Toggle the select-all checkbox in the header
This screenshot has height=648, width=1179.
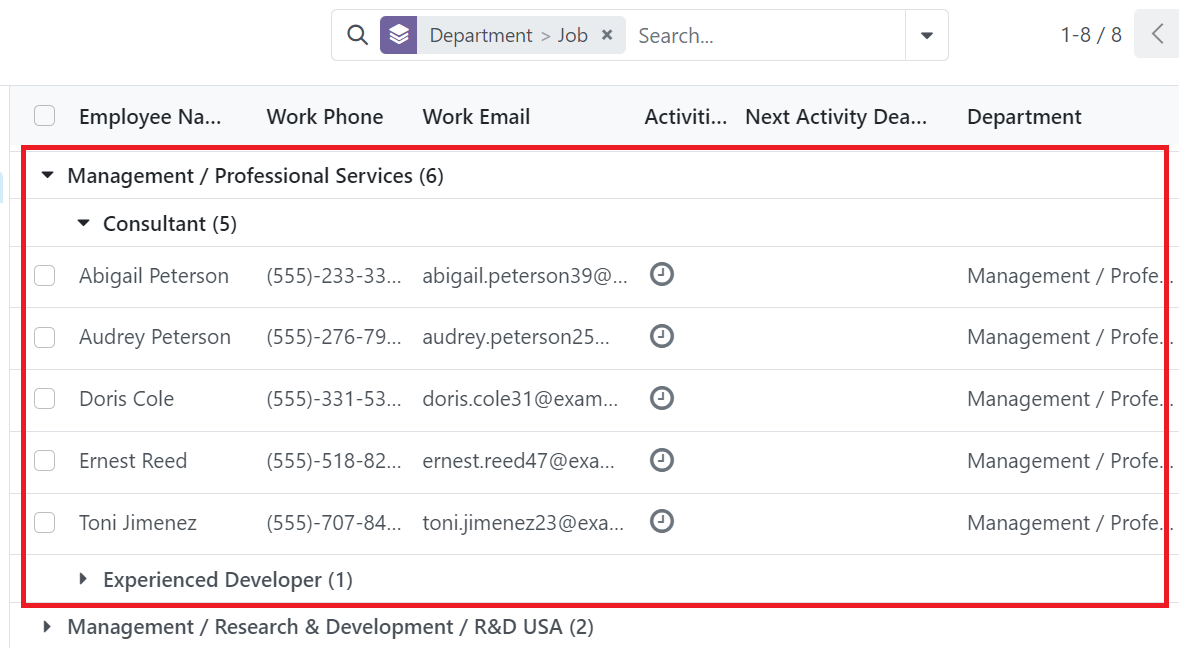(x=45, y=116)
